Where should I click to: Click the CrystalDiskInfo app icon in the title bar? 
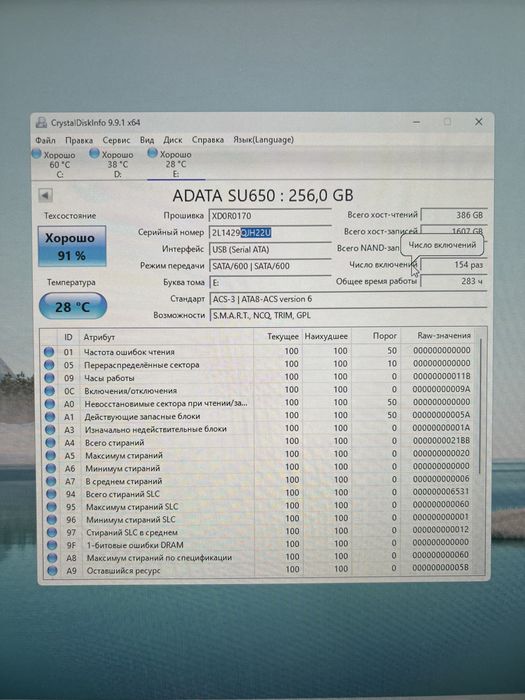point(42,123)
